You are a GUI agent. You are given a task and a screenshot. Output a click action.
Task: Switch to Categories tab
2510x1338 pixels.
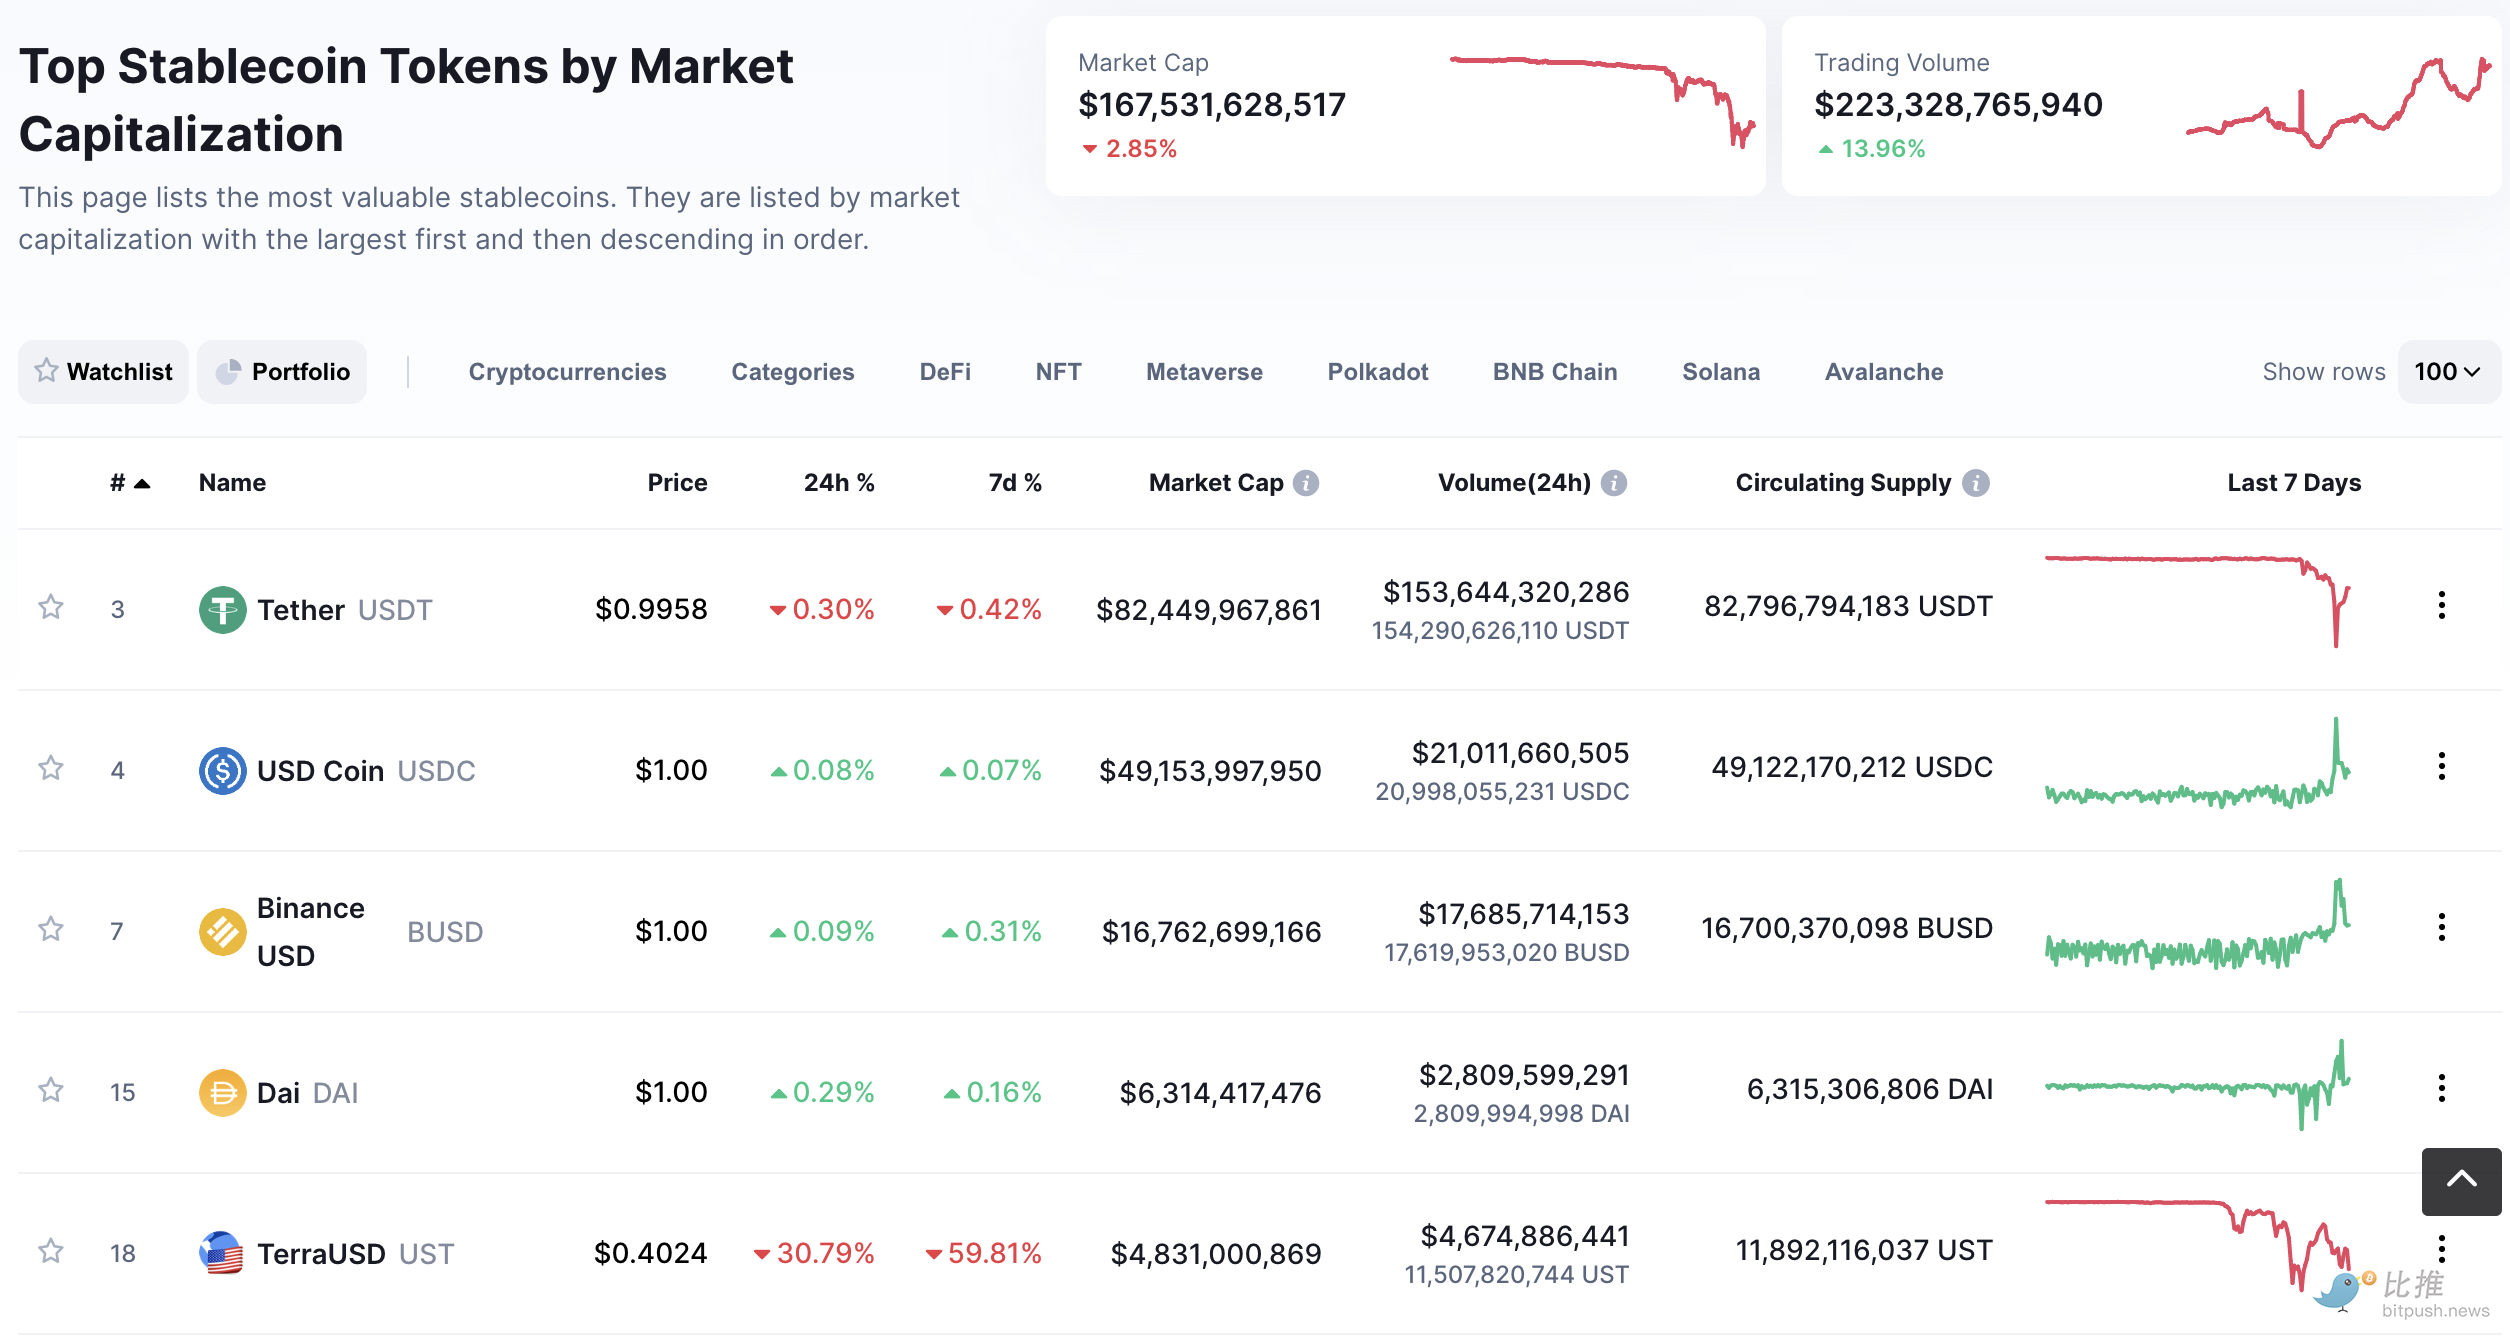793,372
